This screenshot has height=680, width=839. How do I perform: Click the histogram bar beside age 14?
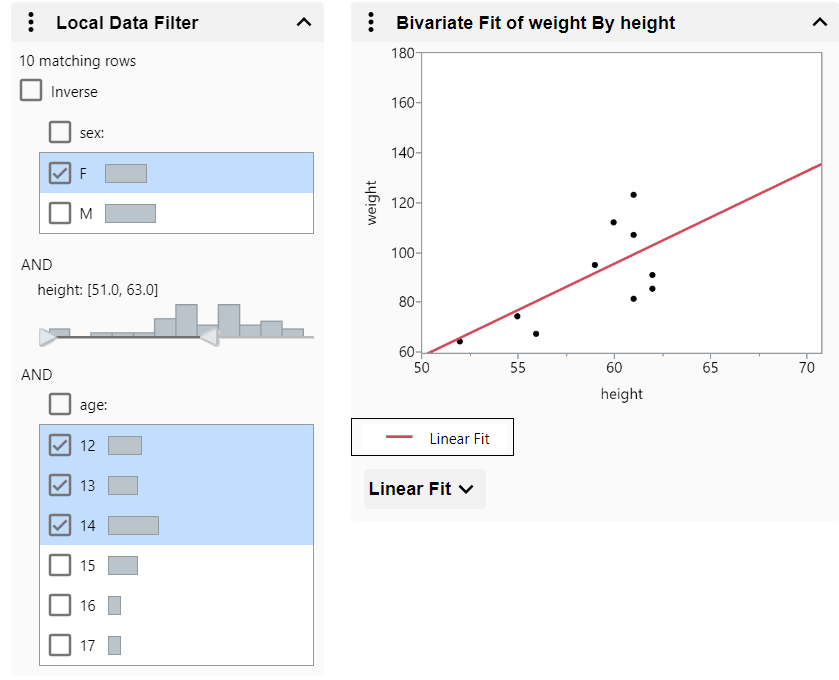point(132,524)
